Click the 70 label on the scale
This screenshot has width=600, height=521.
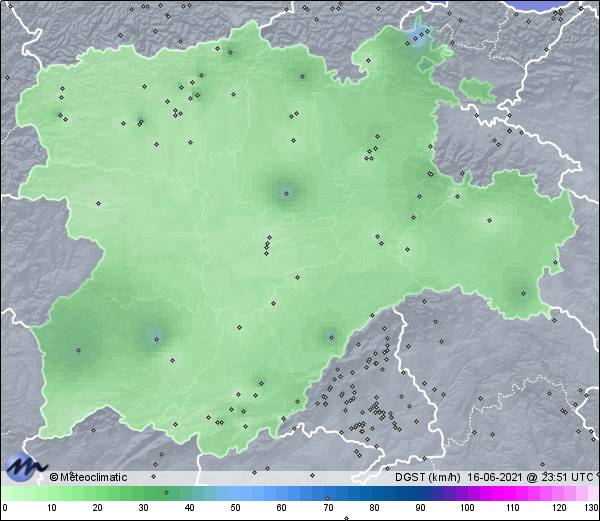pos(328,507)
